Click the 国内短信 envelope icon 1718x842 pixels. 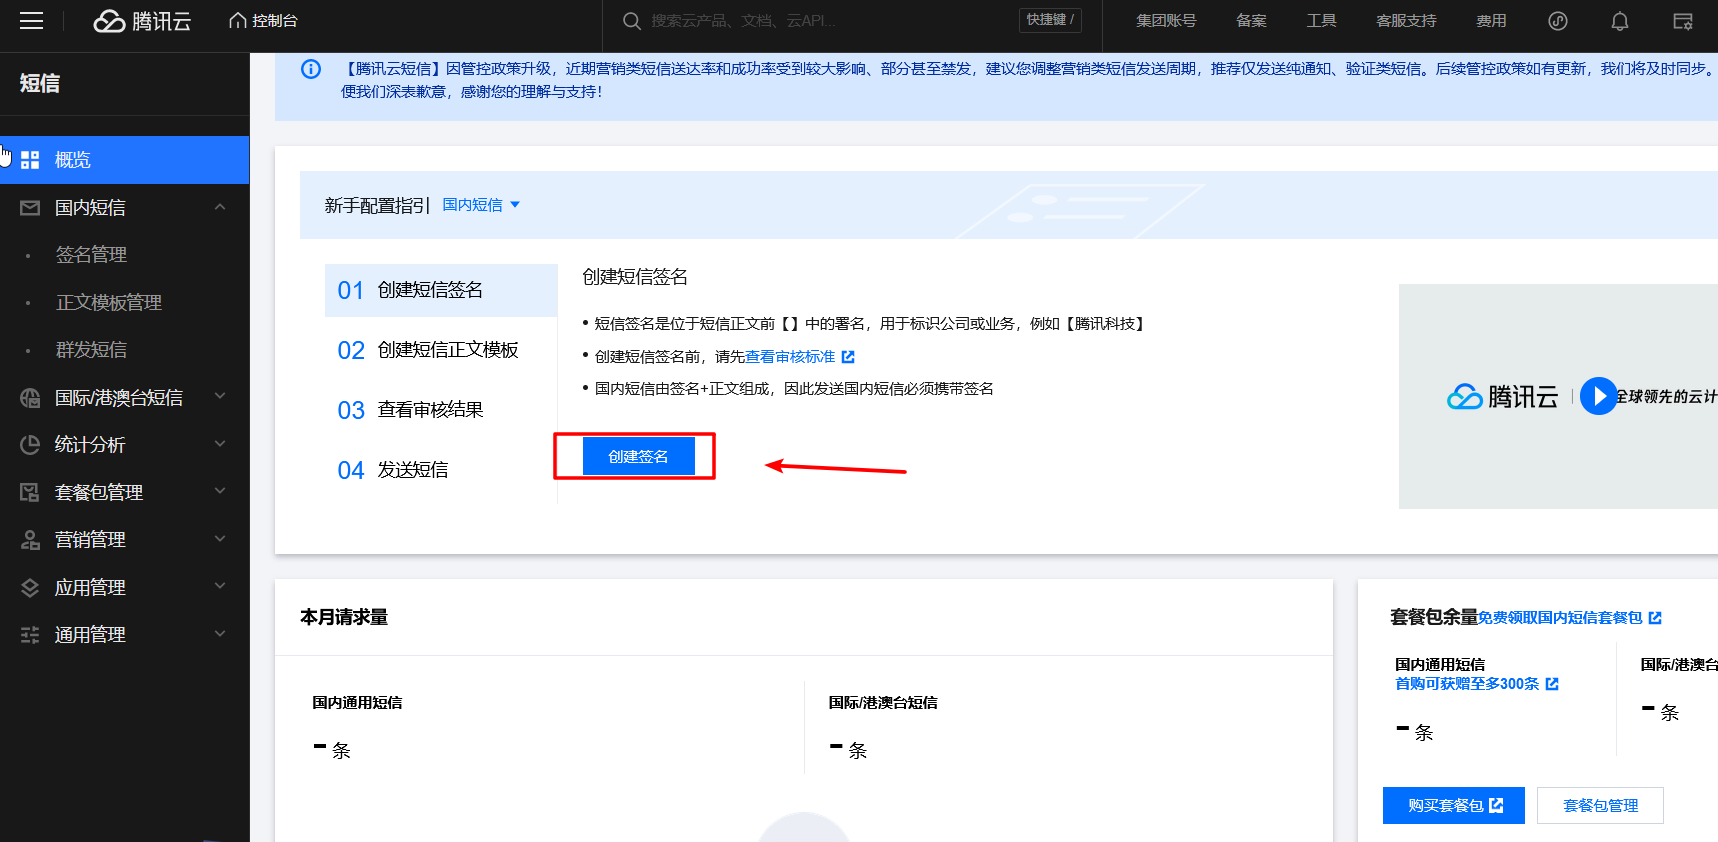(30, 208)
